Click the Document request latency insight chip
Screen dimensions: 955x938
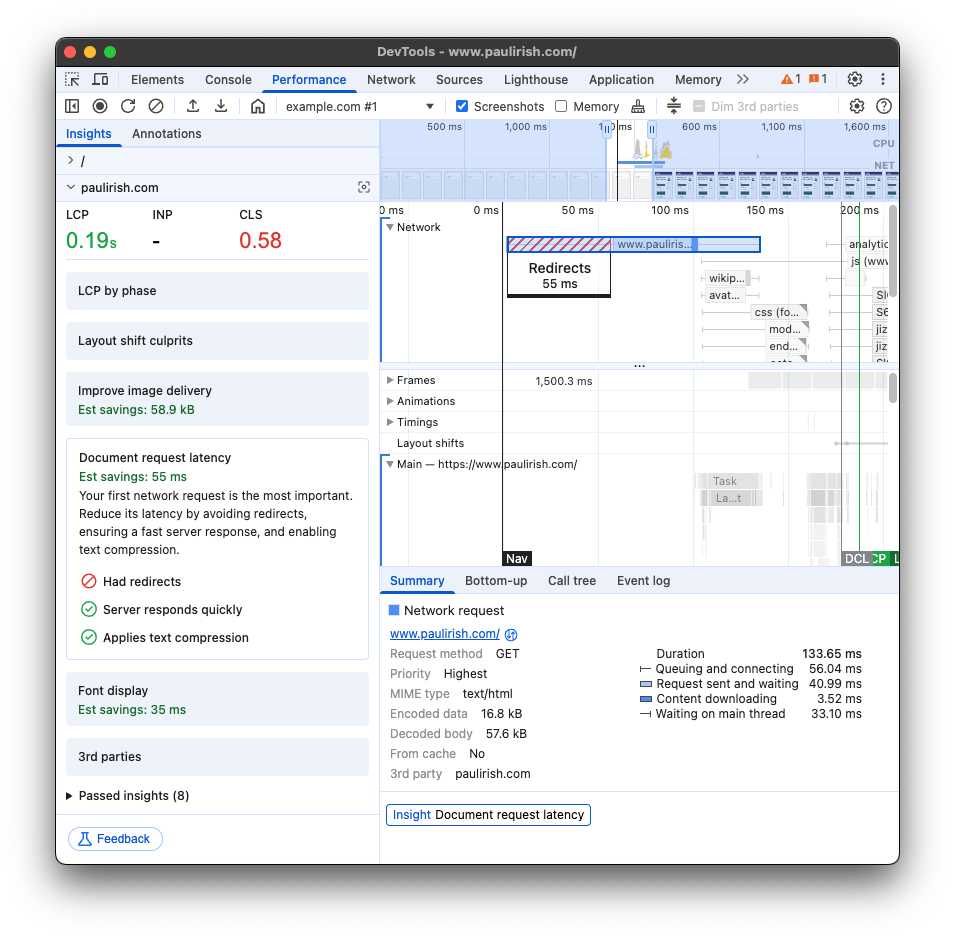click(x=488, y=814)
